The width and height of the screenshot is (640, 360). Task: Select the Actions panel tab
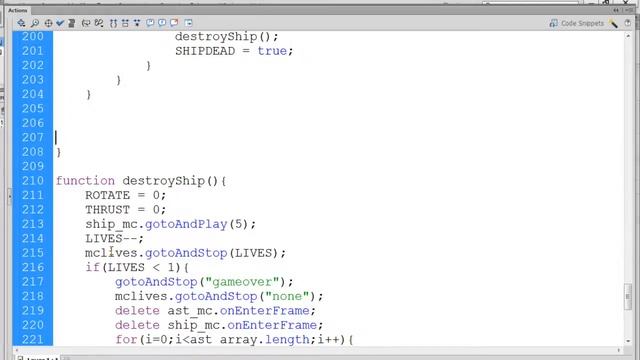18,10
